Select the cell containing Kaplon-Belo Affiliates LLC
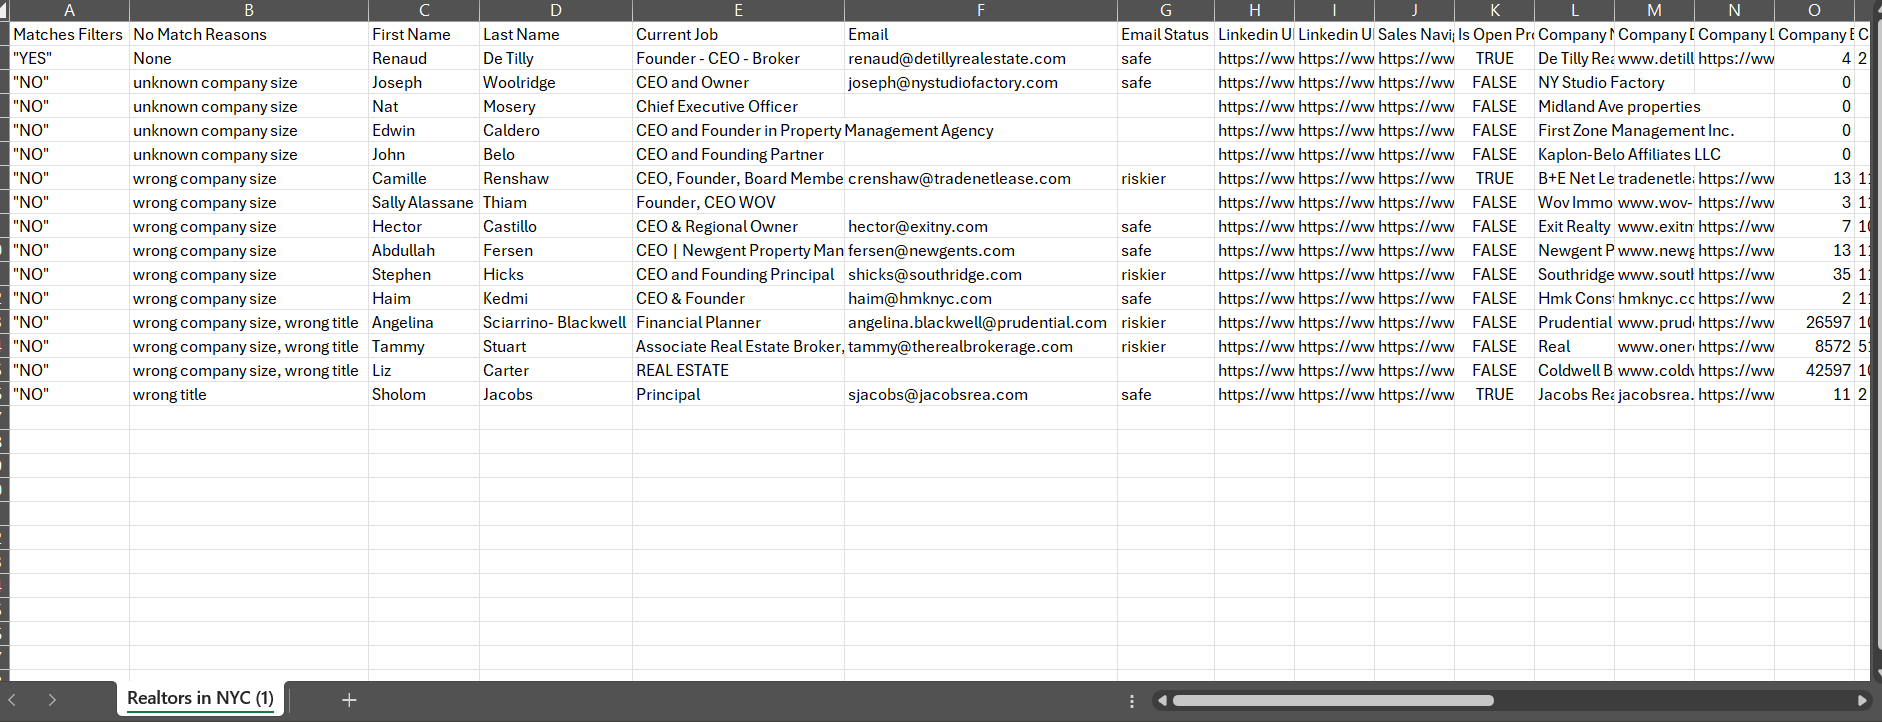The height and width of the screenshot is (722, 1882). pos(1628,154)
